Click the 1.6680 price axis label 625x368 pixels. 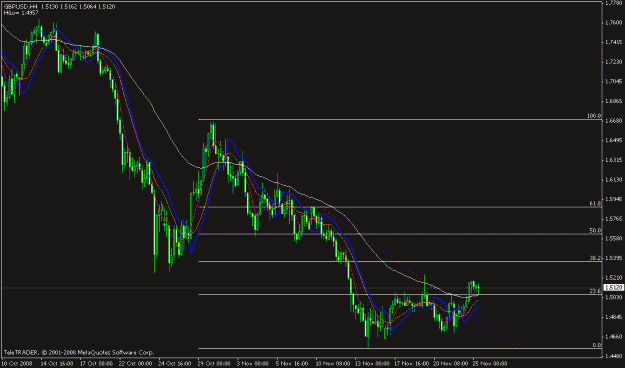click(x=614, y=121)
